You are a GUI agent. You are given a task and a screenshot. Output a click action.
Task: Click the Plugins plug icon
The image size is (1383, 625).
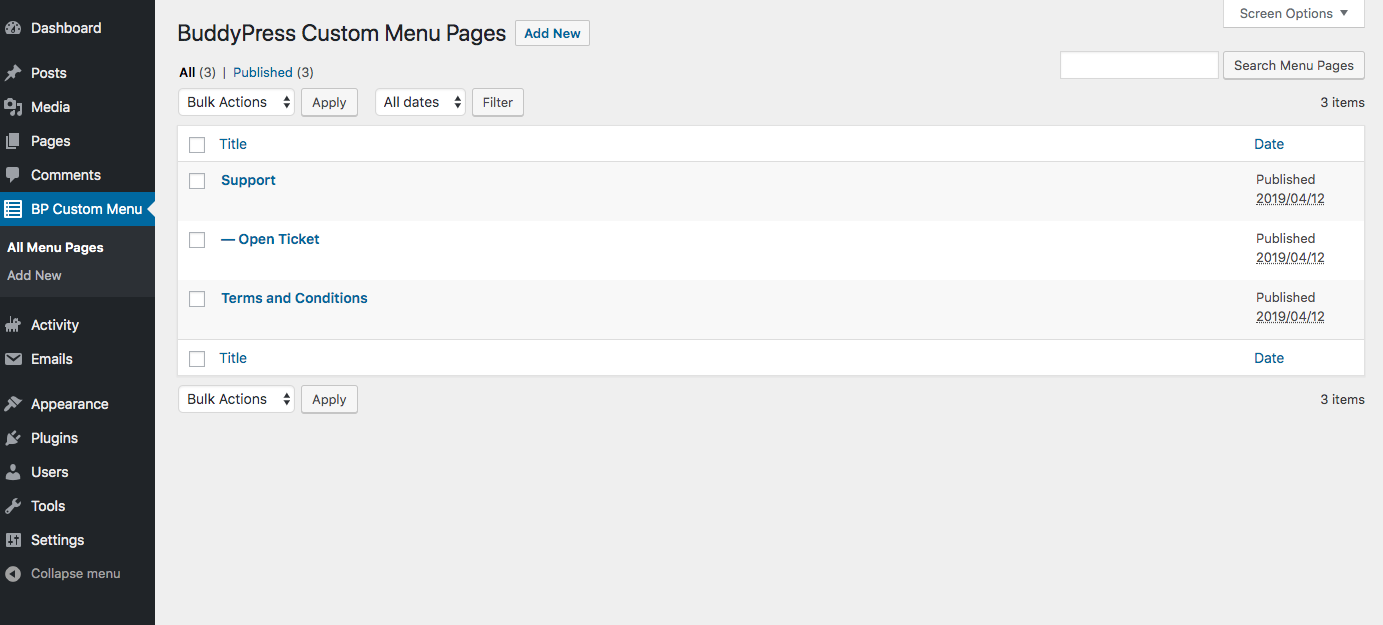(13, 438)
